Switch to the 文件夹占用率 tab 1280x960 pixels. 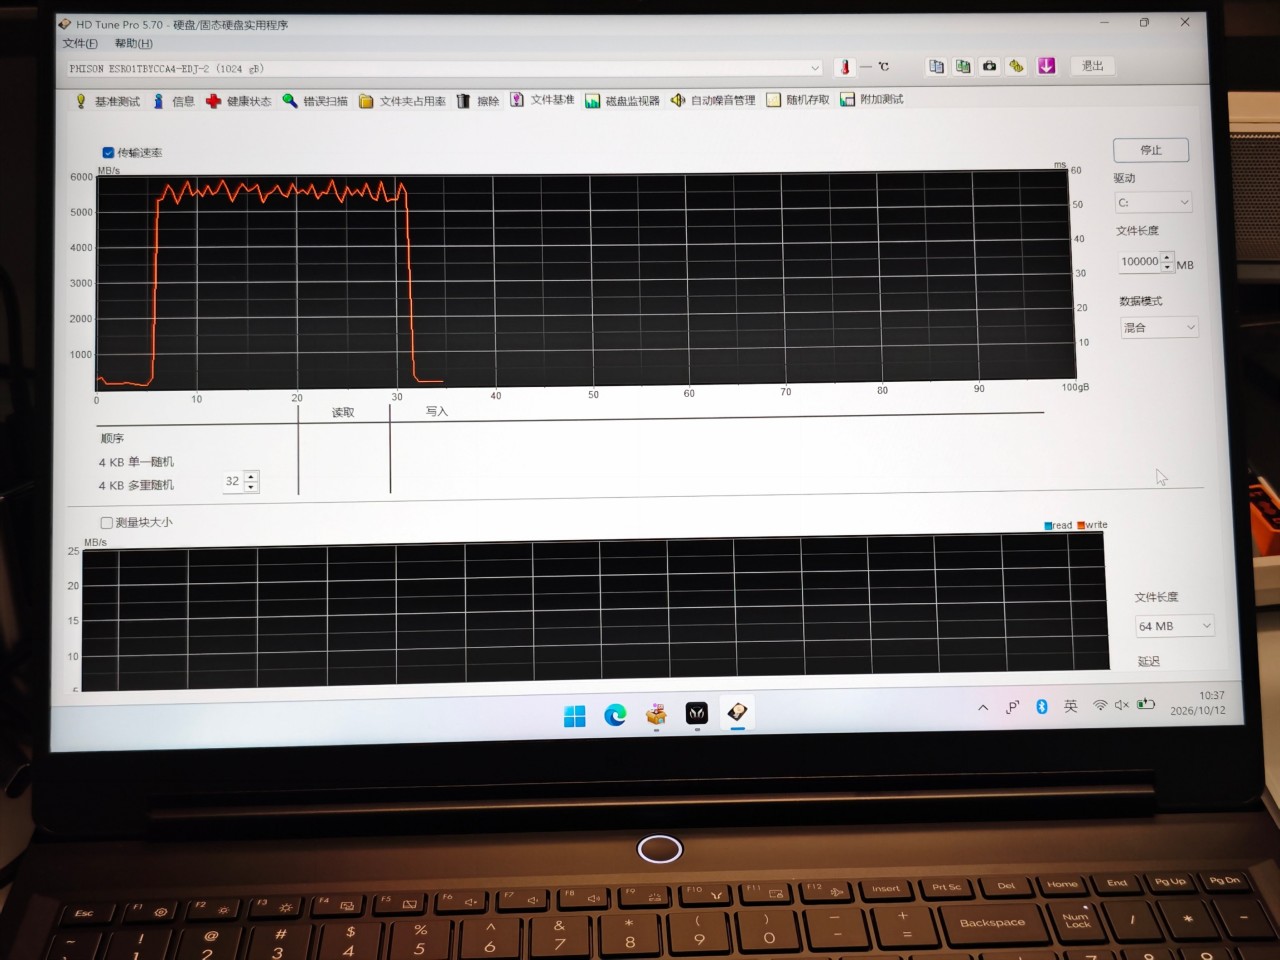tap(402, 101)
